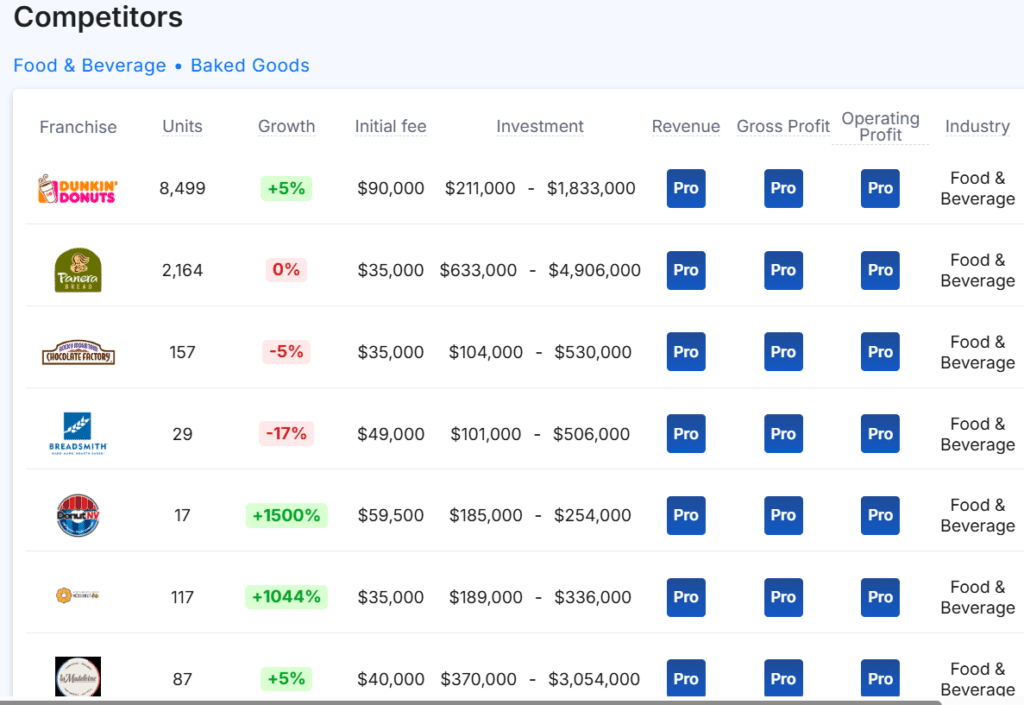1024x705 pixels.
Task: Click the $1,833,000 investment value
Action: 591,189
